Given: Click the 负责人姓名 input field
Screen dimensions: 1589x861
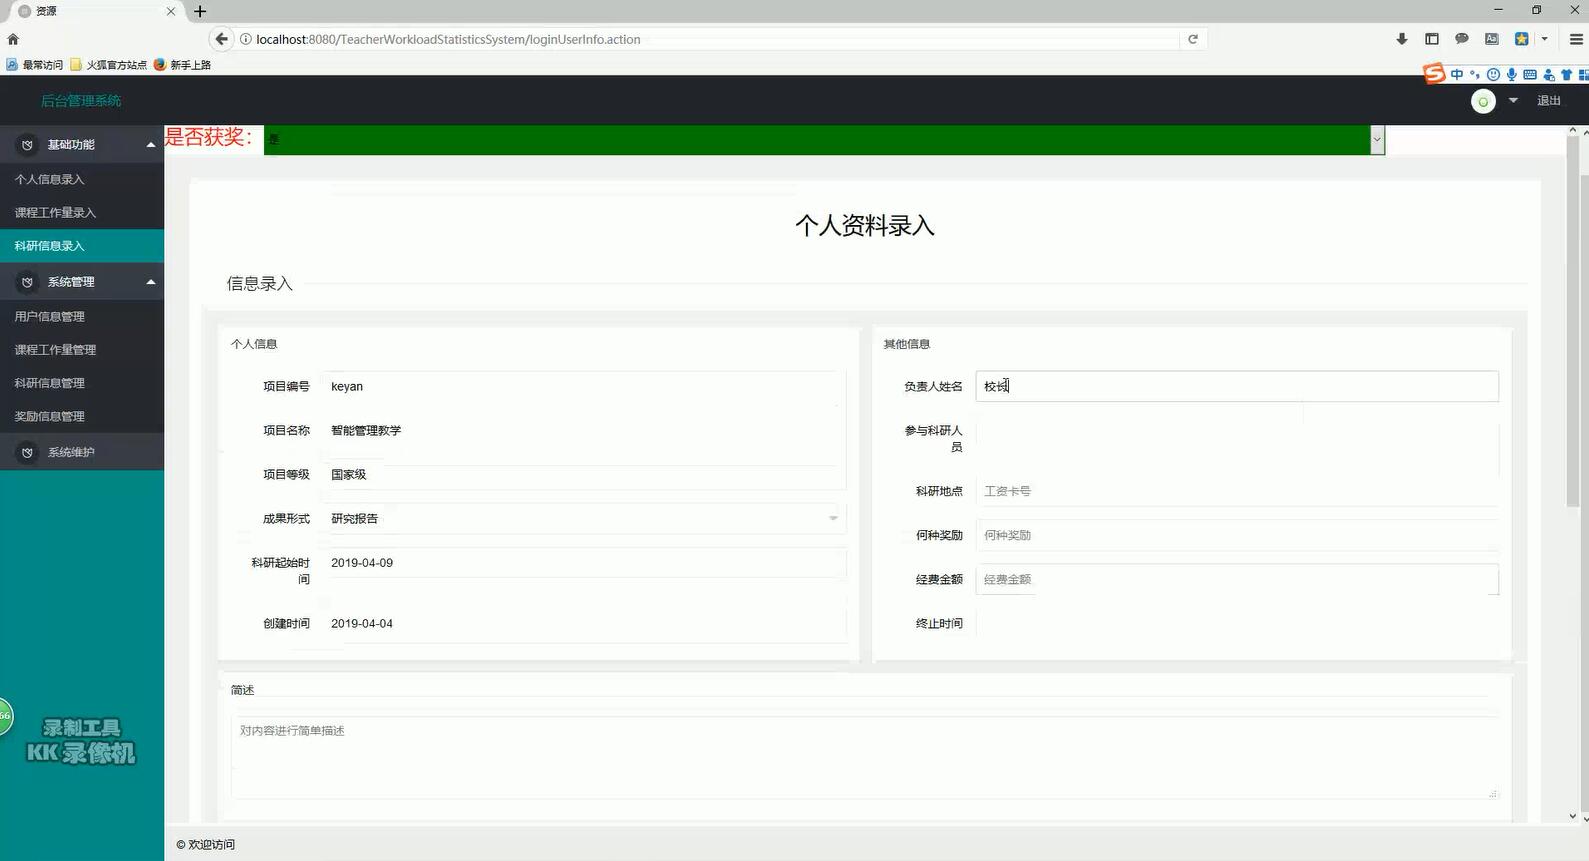Looking at the screenshot, I should 1237,386.
